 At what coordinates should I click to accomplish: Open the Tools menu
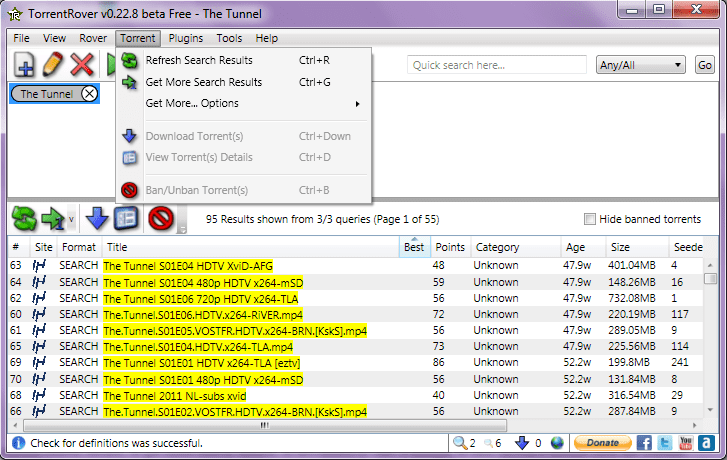pyautogui.click(x=229, y=38)
